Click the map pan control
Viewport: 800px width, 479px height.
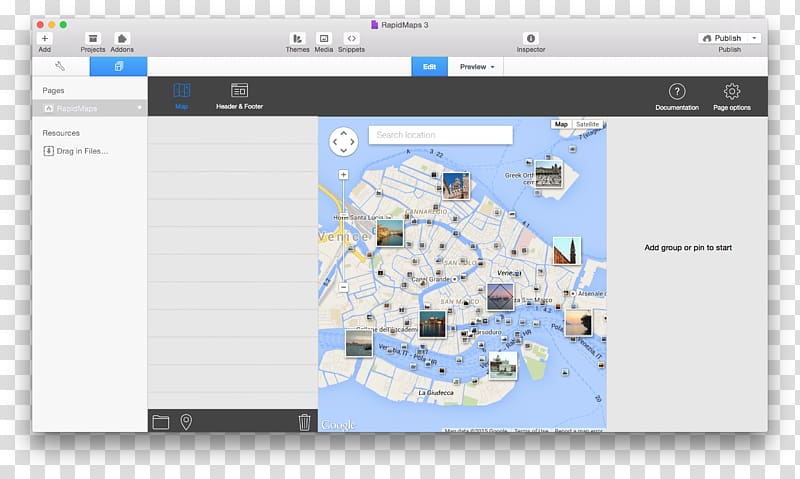343,141
